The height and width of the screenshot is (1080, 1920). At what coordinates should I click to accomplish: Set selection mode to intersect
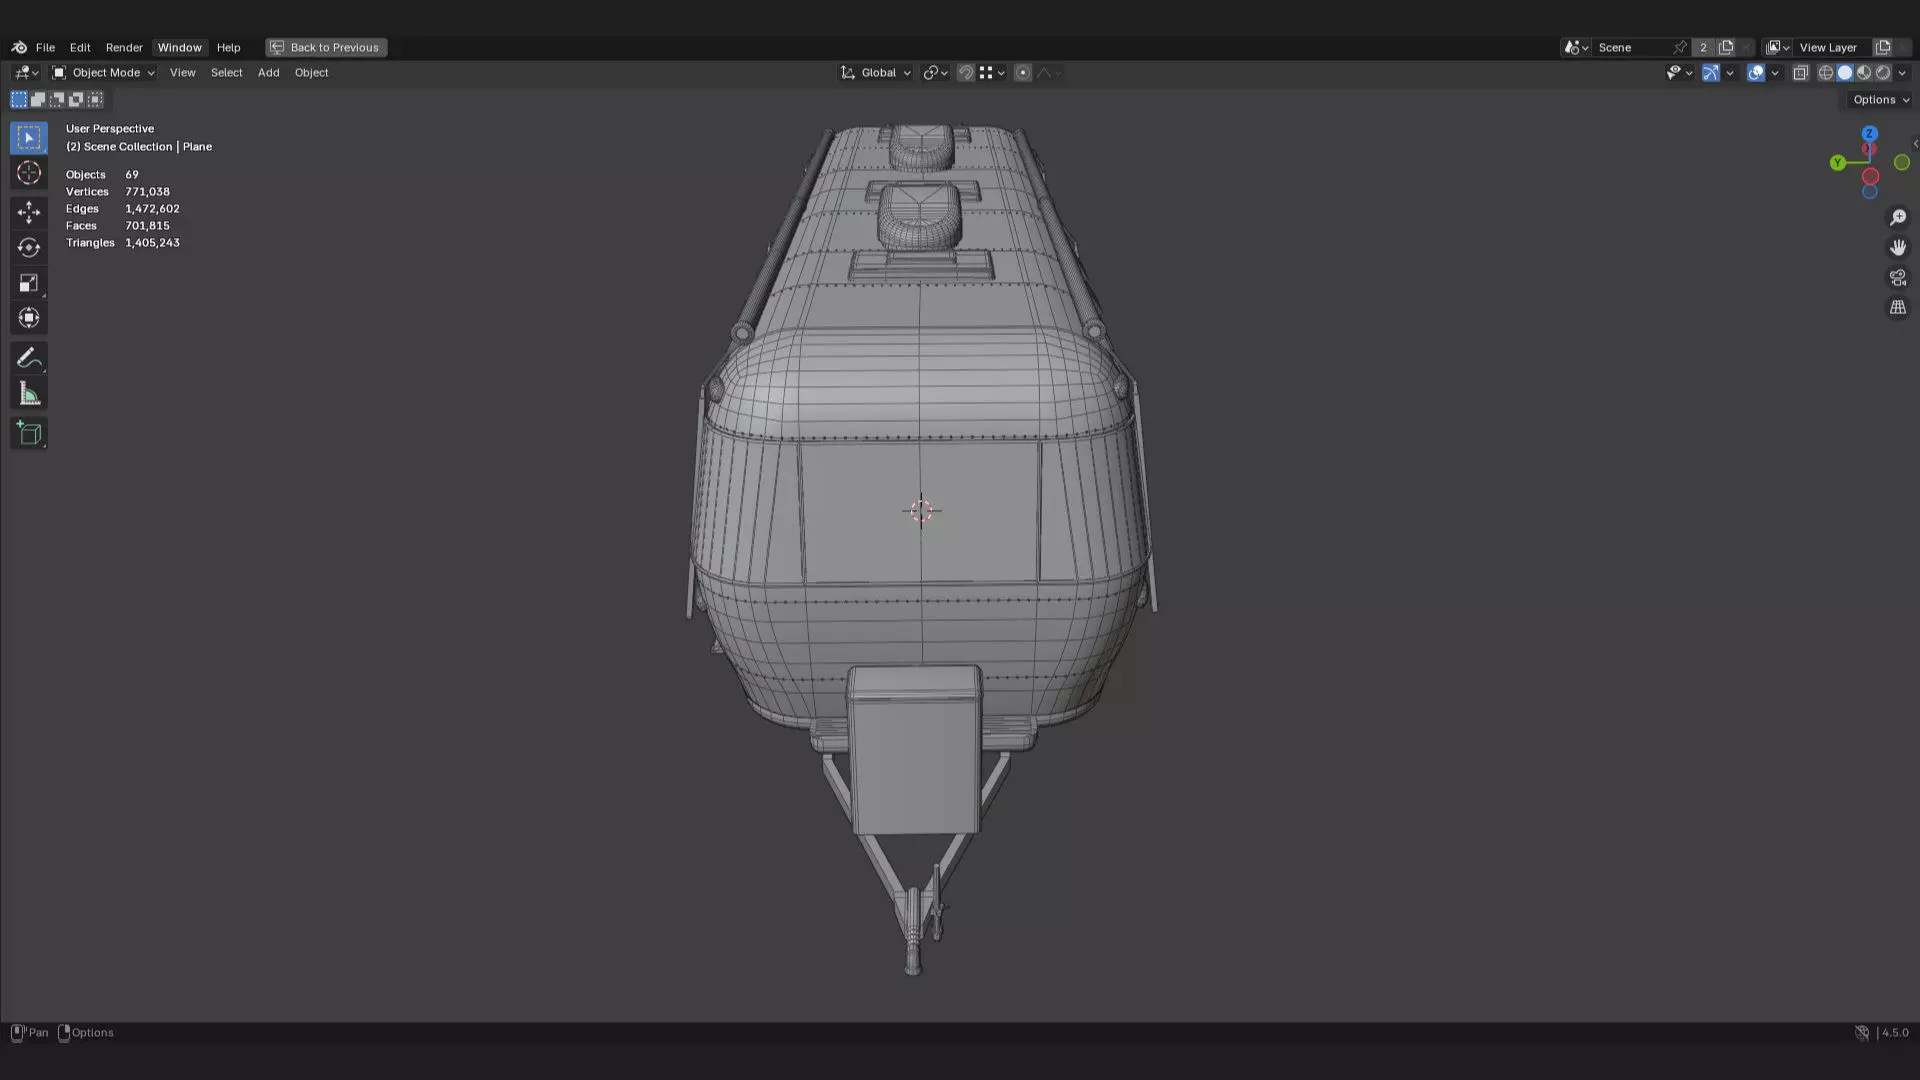click(x=95, y=99)
